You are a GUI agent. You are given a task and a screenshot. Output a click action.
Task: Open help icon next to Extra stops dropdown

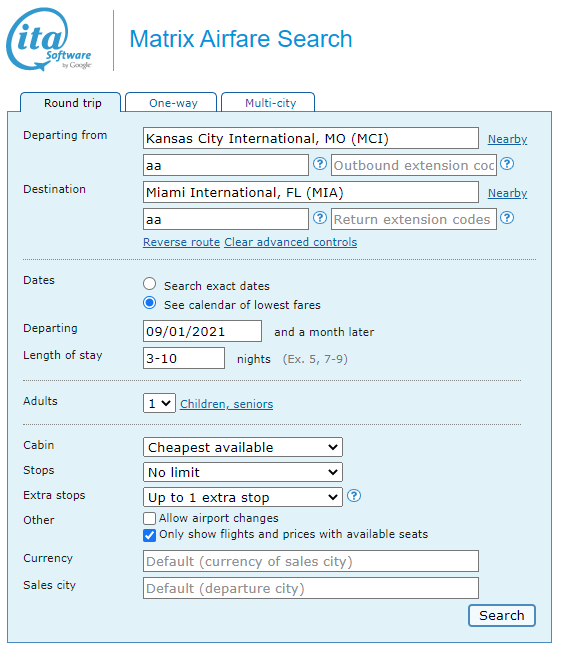354,496
